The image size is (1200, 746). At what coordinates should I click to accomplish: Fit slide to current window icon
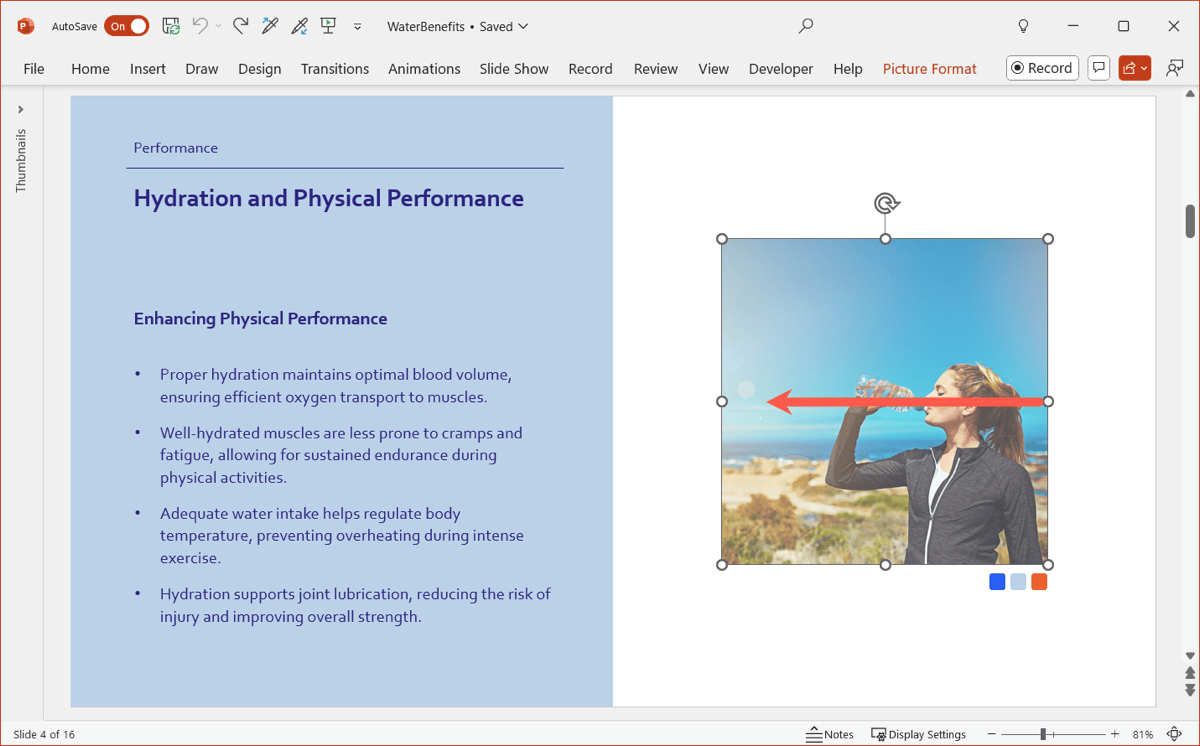click(1176, 734)
